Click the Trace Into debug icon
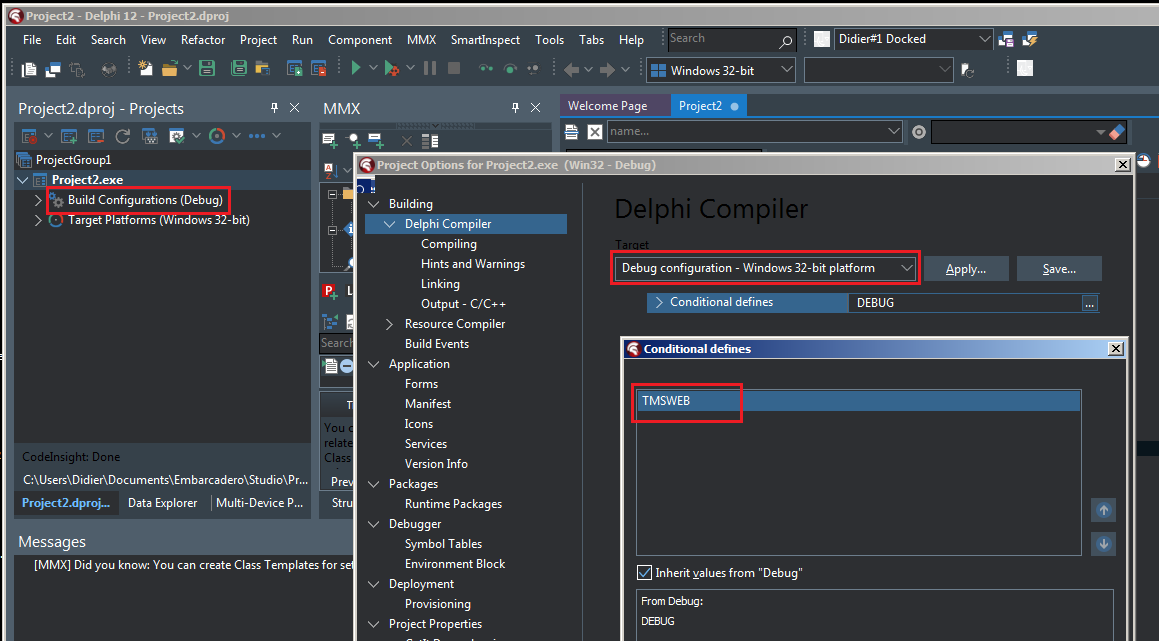Viewport: 1159px width, 641px height. (486, 69)
